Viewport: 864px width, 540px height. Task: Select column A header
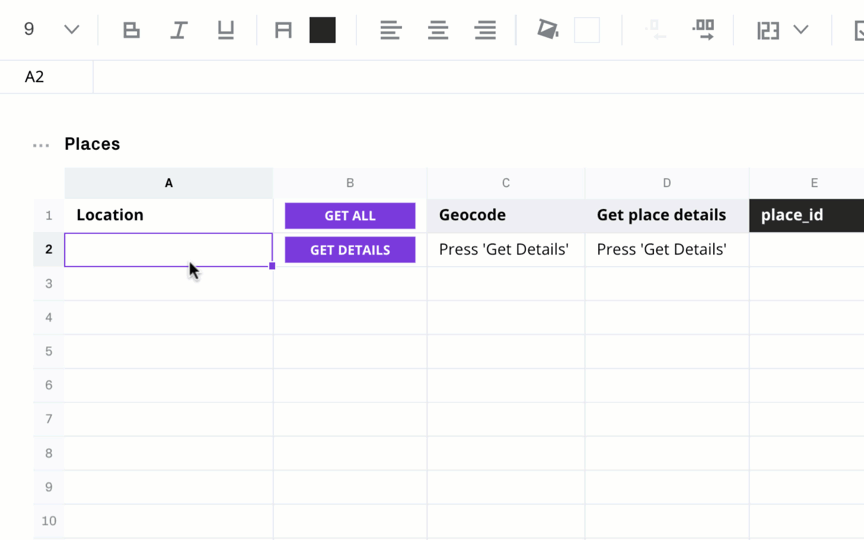(169, 183)
